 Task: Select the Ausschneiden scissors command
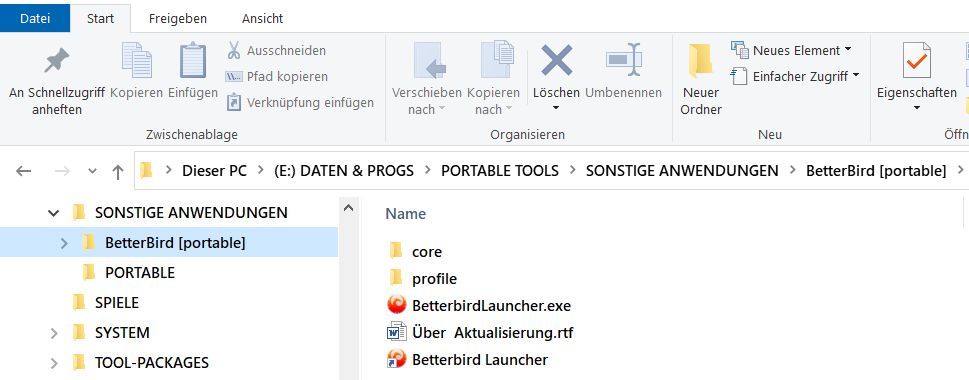(x=276, y=51)
